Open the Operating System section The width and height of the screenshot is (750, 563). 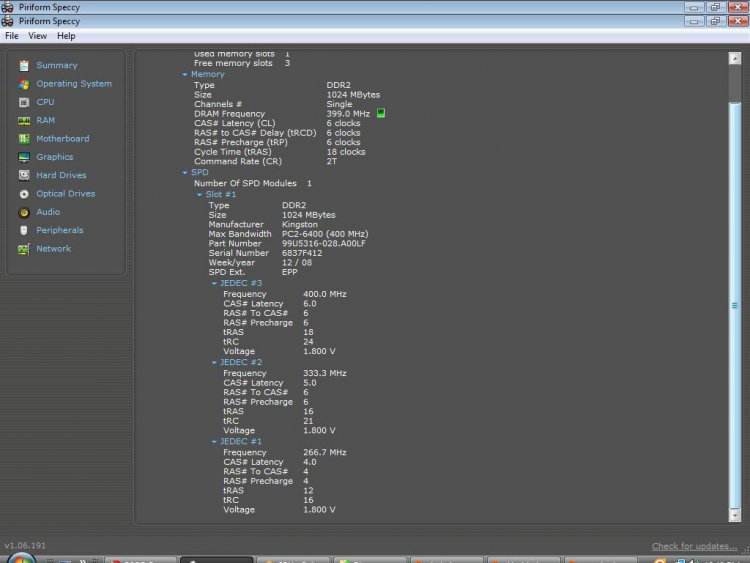click(74, 84)
